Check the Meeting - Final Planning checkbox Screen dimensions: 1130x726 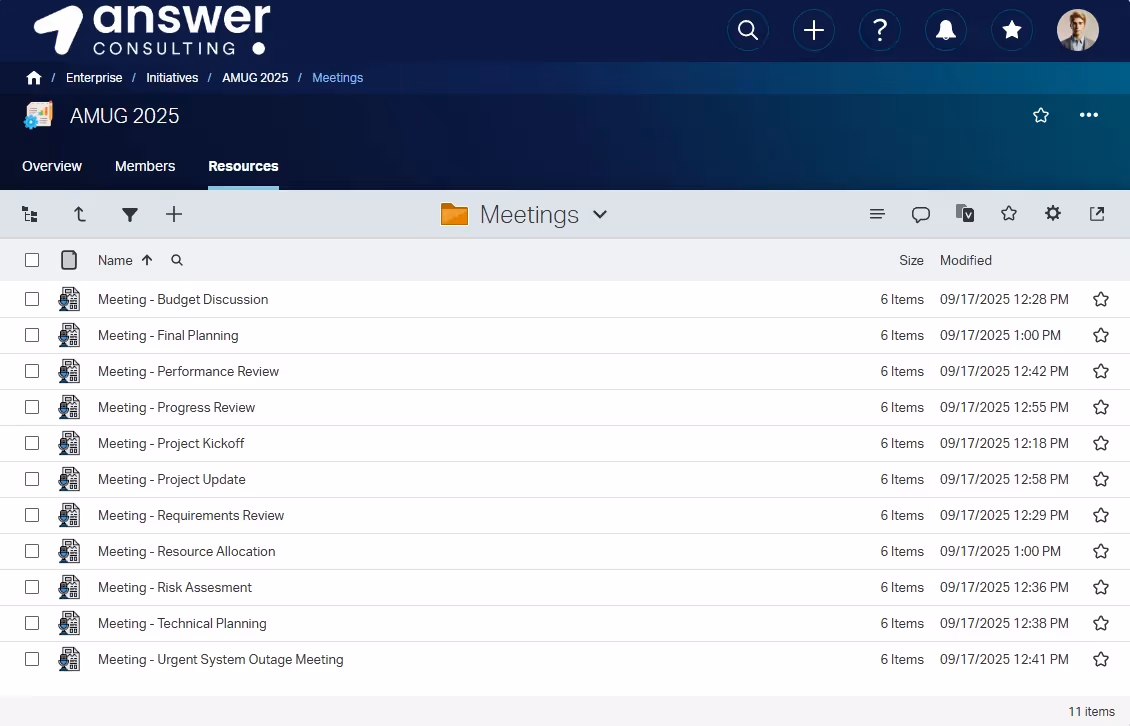[x=32, y=335]
